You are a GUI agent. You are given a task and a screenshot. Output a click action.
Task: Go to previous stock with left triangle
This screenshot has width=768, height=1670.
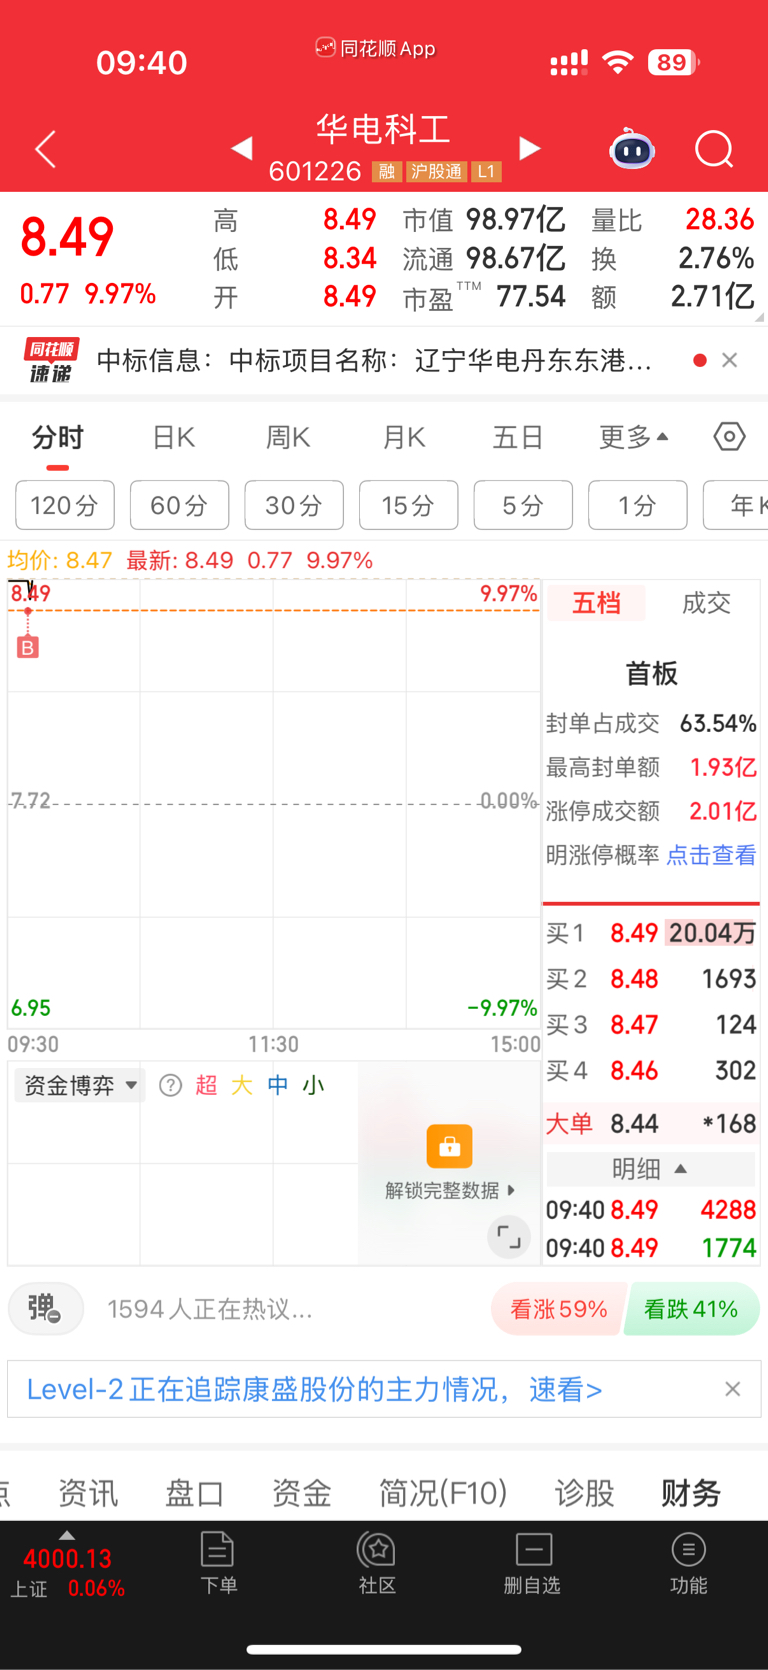point(242,149)
